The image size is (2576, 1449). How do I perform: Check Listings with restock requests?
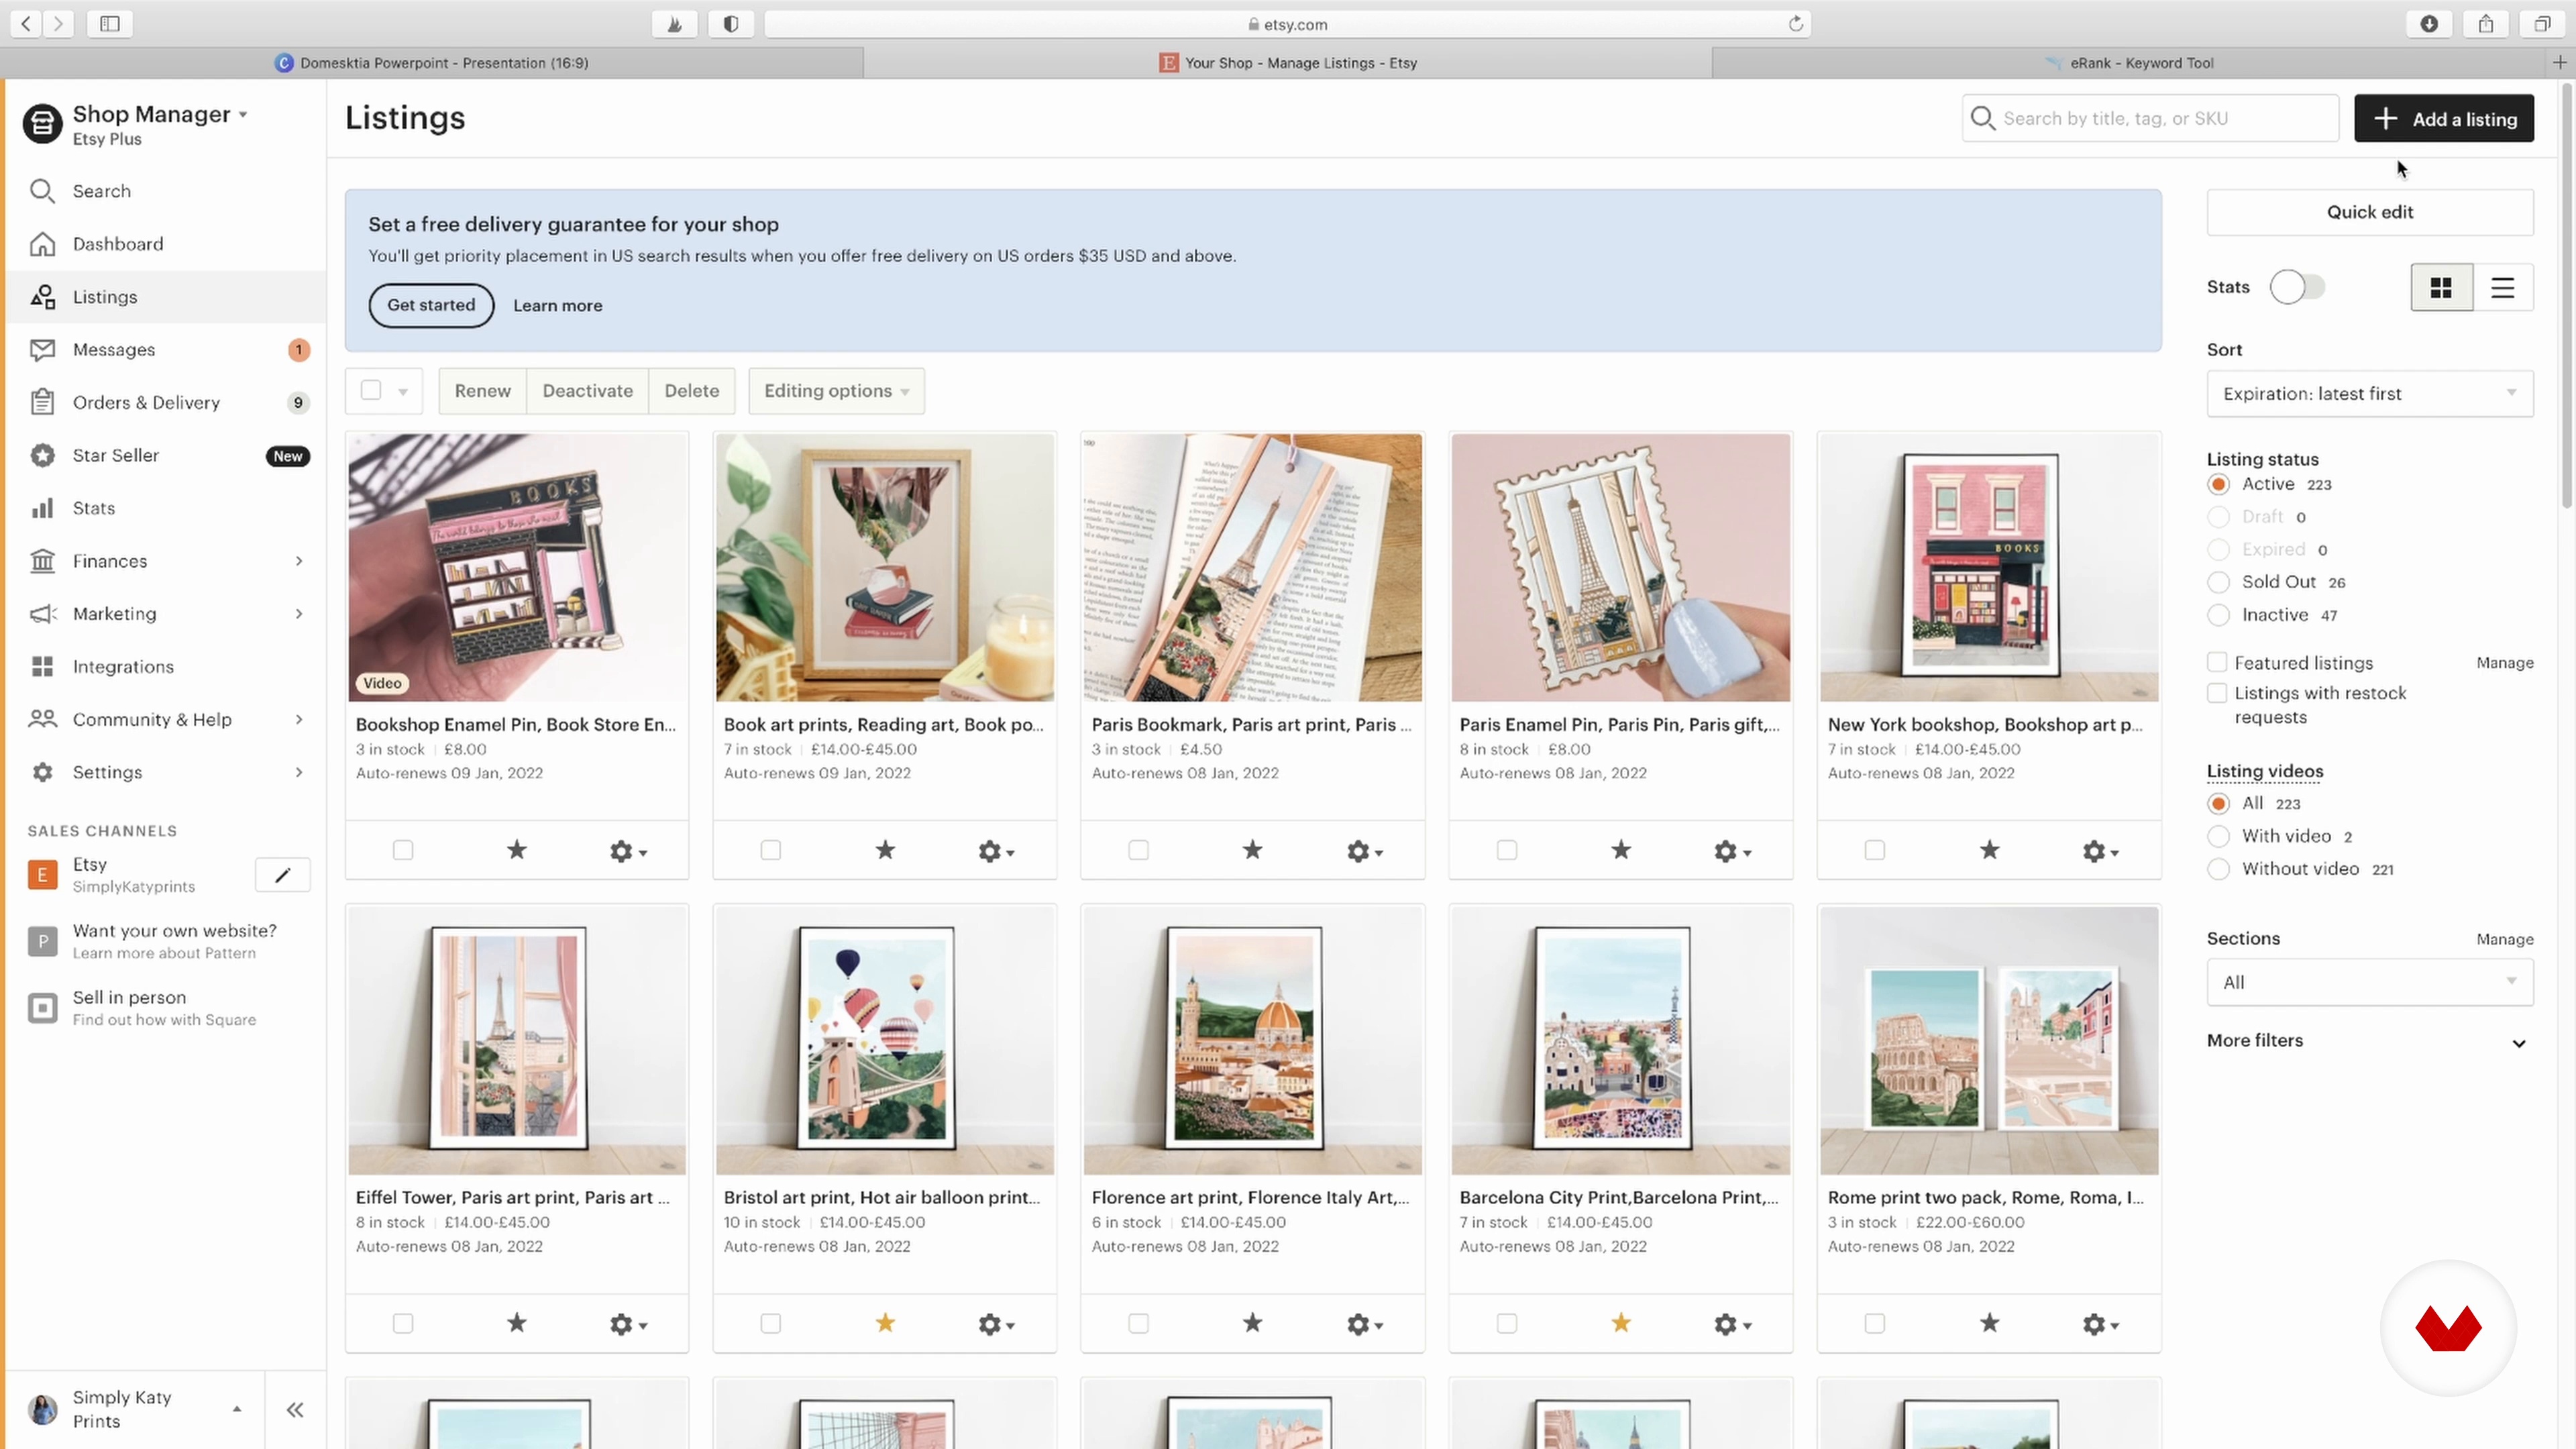pos(2217,693)
